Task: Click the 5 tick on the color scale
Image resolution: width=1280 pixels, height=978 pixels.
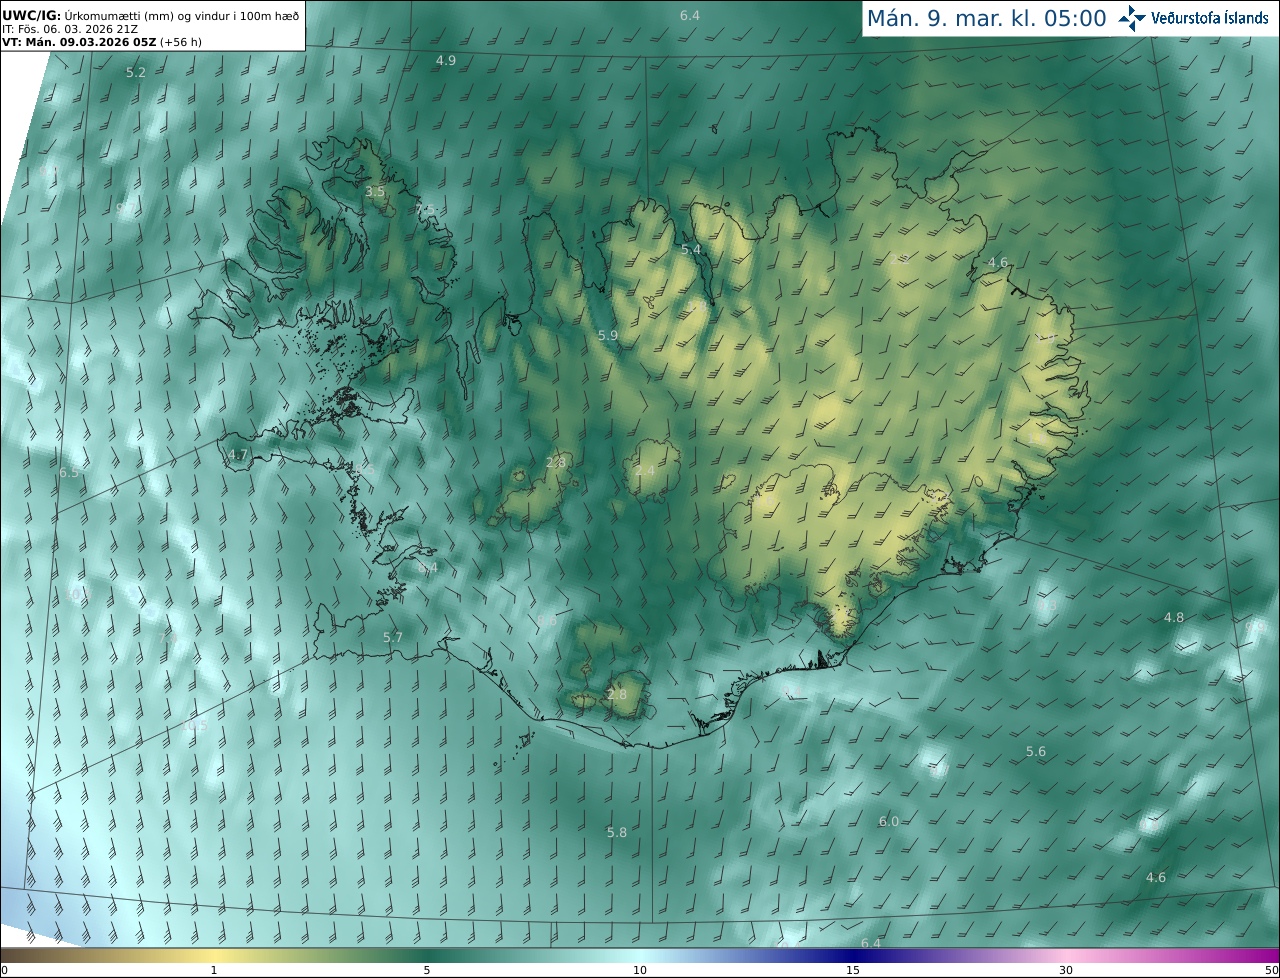Action: click(427, 970)
